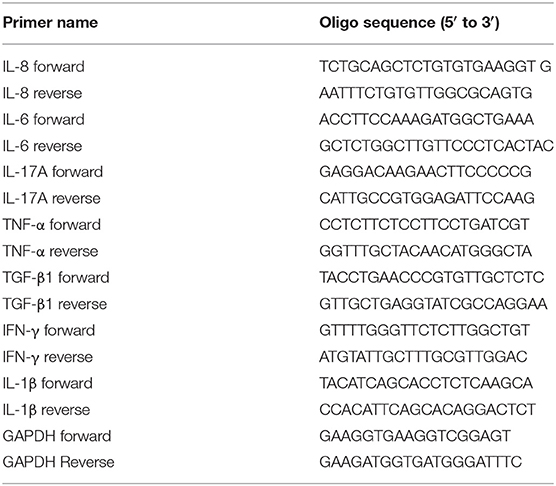Click the TNF-α reverse sequence GGTTTGCTACAACATGGGCTA
Screen dimensions: 556x486
[426, 251]
